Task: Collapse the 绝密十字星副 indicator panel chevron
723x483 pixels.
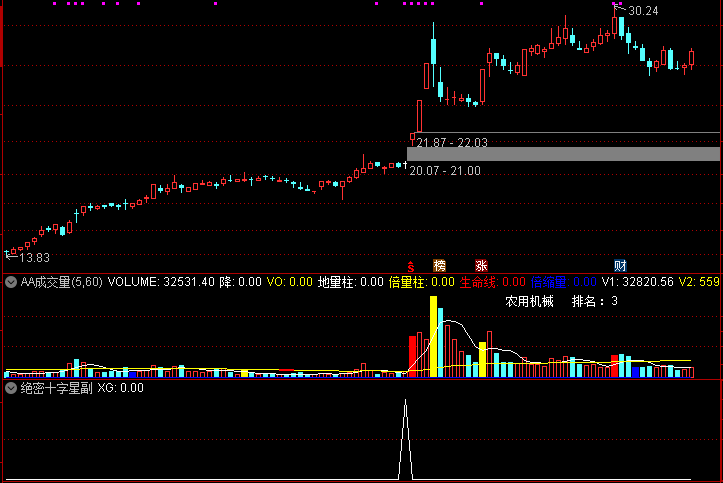Action: (x=11, y=388)
